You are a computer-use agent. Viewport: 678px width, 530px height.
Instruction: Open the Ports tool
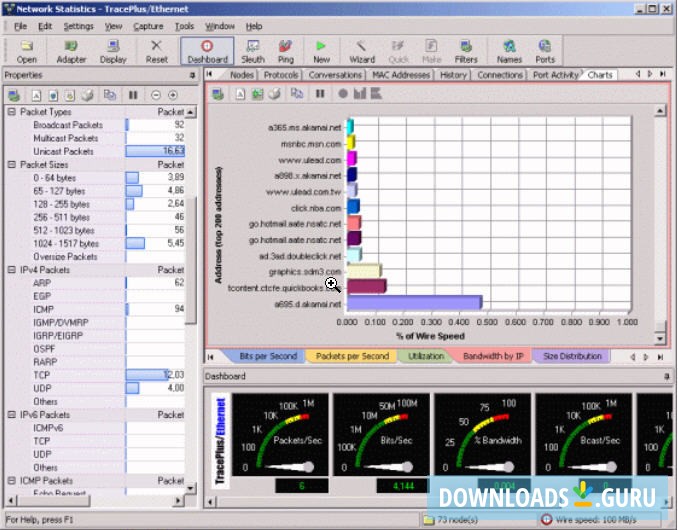pyautogui.click(x=545, y=51)
